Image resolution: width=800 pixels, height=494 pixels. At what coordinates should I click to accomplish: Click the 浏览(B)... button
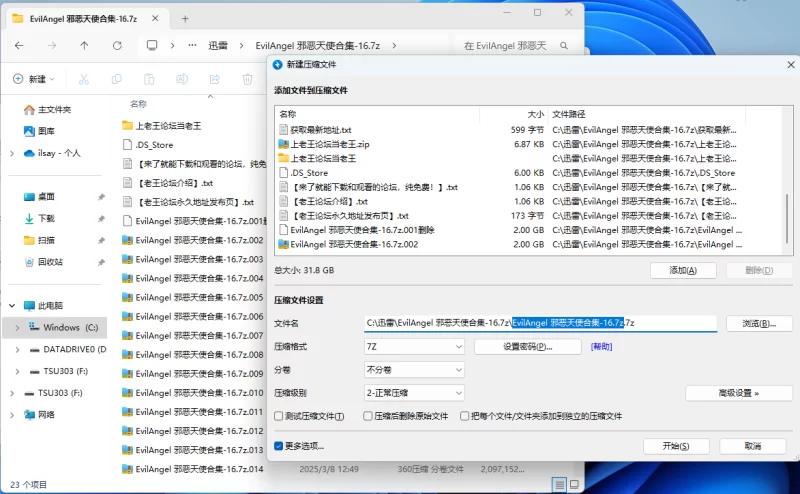[759, 323]
